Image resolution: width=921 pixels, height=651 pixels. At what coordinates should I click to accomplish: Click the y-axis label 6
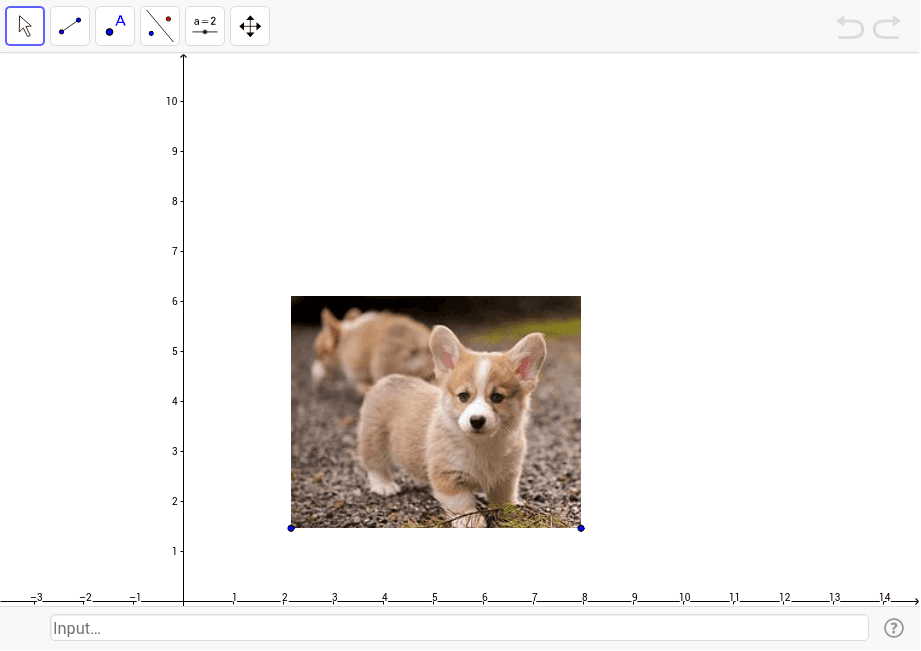(x=174, y=301)
